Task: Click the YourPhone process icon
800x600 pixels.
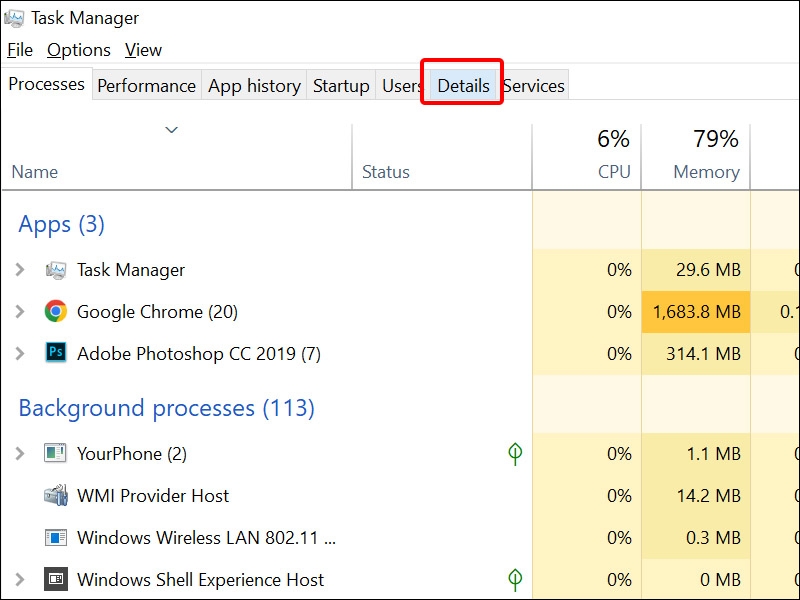Action: coord(56,454)
